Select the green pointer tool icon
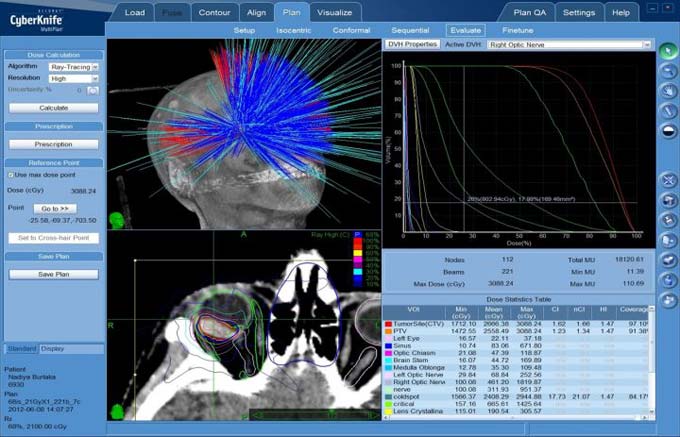680x437 pixels. coord(668,50)
